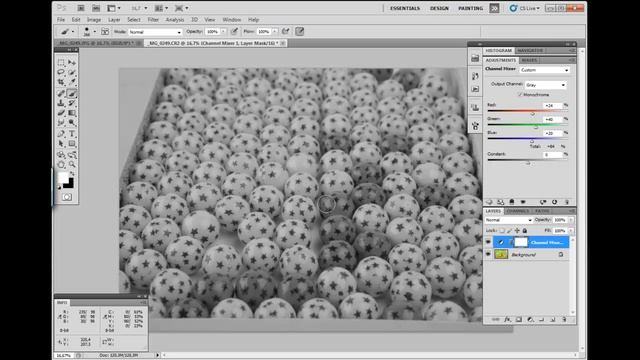
Task: Toggle Lock transparent pixels
Action: click(502, 231)
